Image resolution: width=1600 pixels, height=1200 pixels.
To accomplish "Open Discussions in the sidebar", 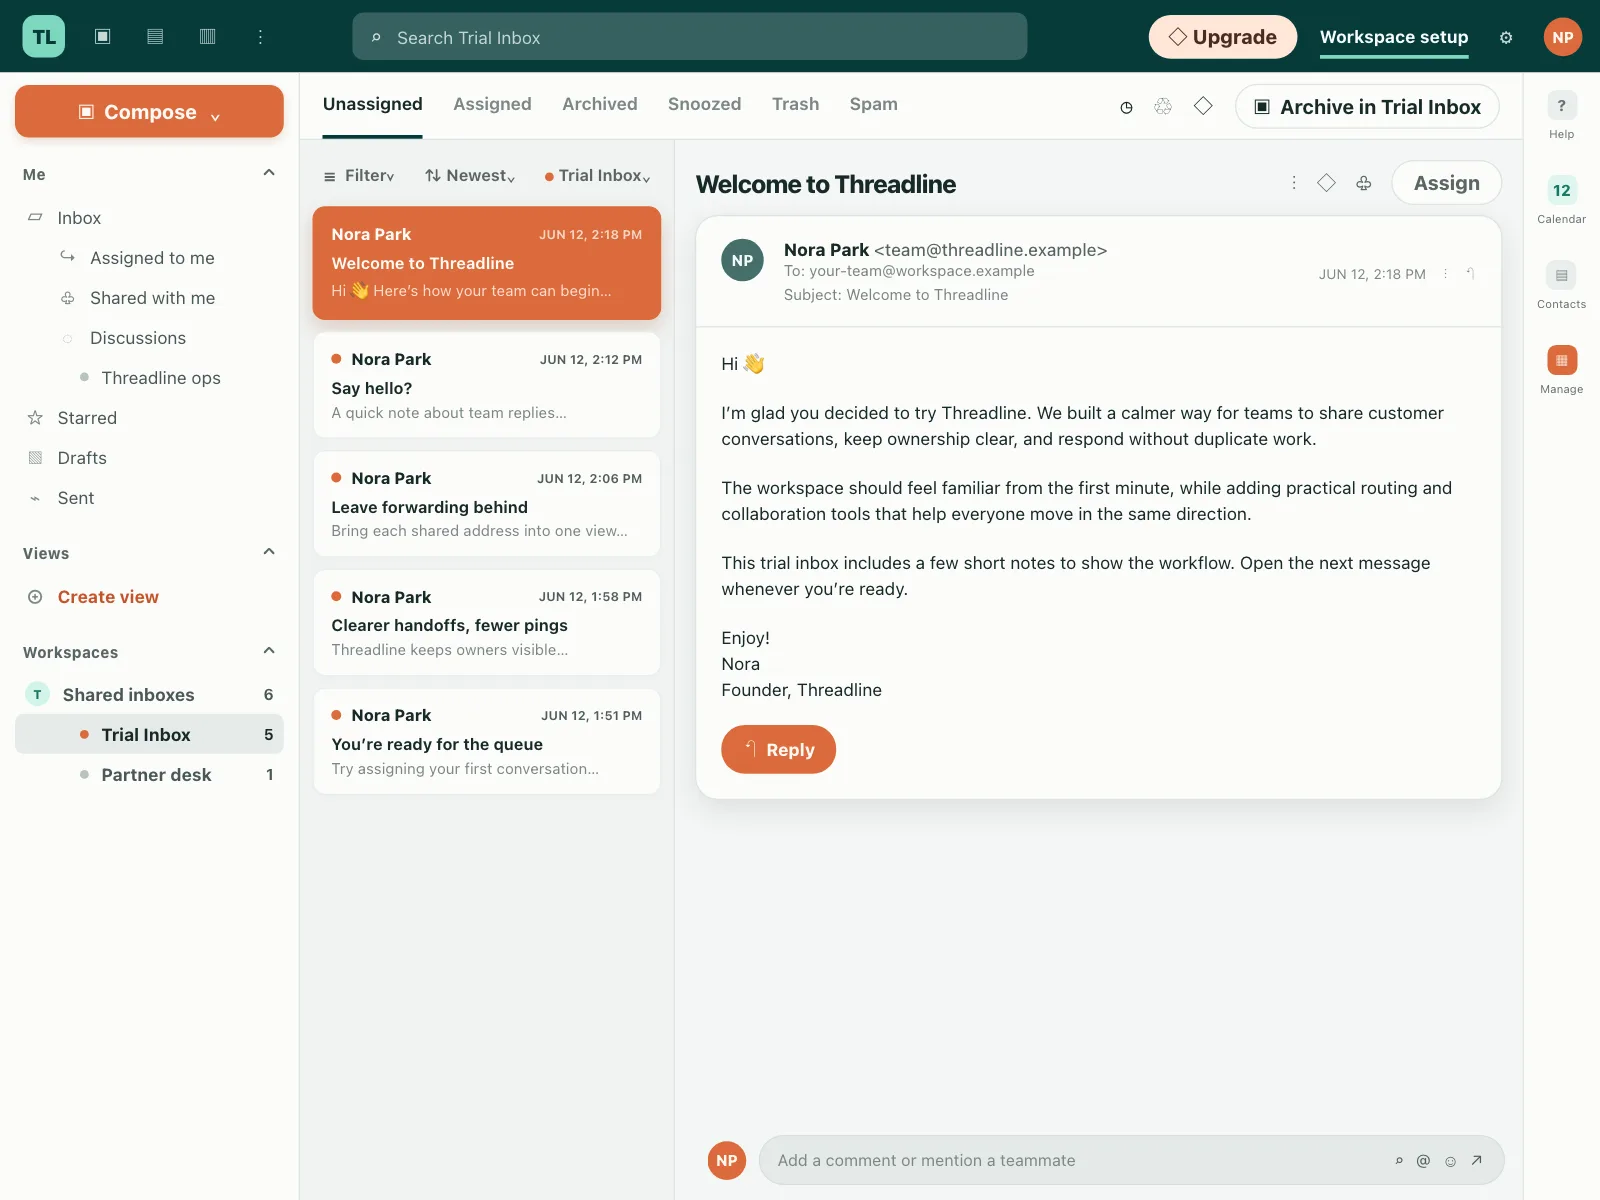I will point(150,338).
